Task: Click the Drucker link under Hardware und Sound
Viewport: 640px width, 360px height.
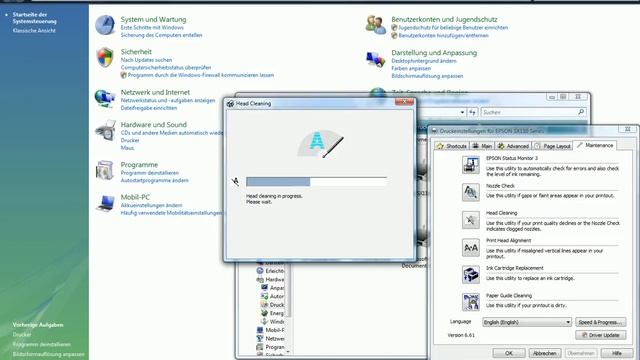Action: tap(130, 140)
